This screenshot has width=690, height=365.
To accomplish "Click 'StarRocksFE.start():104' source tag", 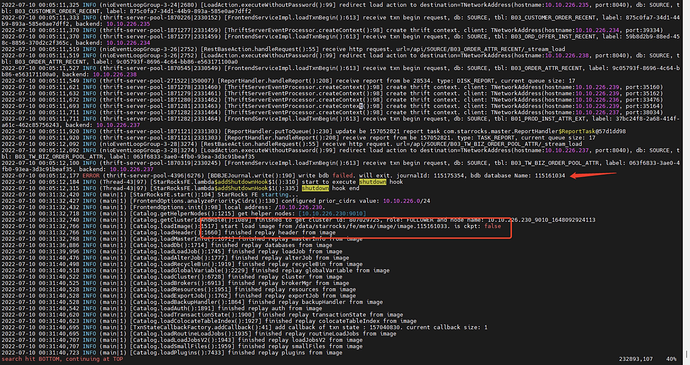I will pos(170,194).
